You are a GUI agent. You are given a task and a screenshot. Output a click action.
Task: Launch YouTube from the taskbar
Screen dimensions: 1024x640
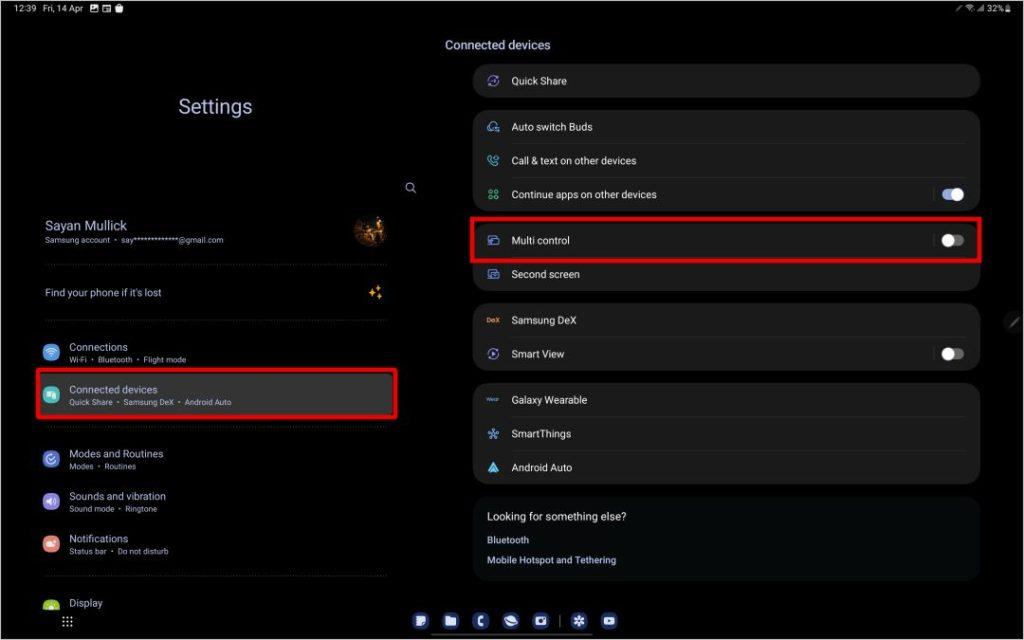pos(609,620)
